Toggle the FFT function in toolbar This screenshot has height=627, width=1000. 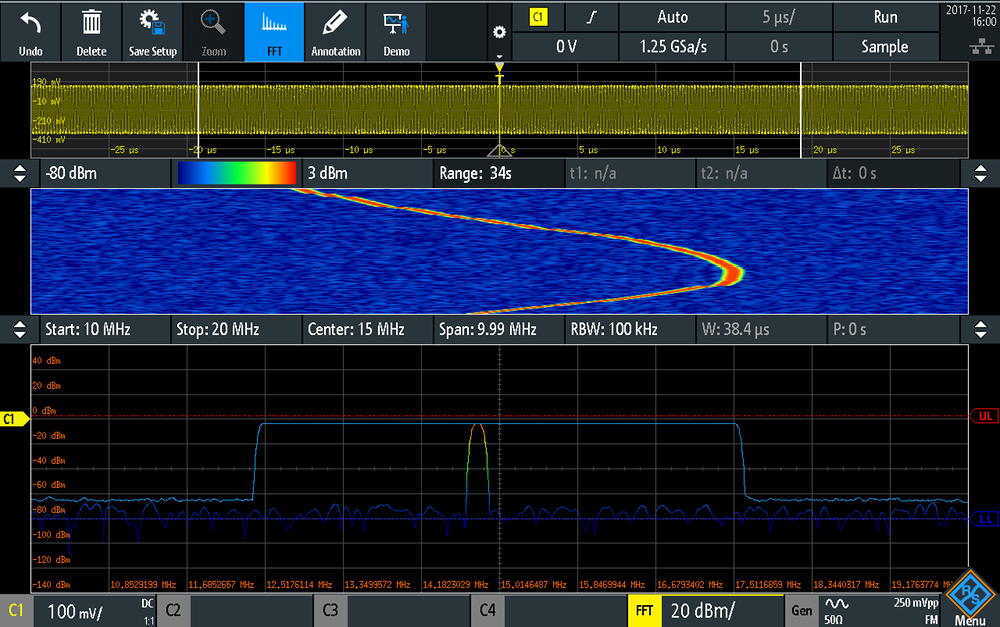[x=274, y=32]
